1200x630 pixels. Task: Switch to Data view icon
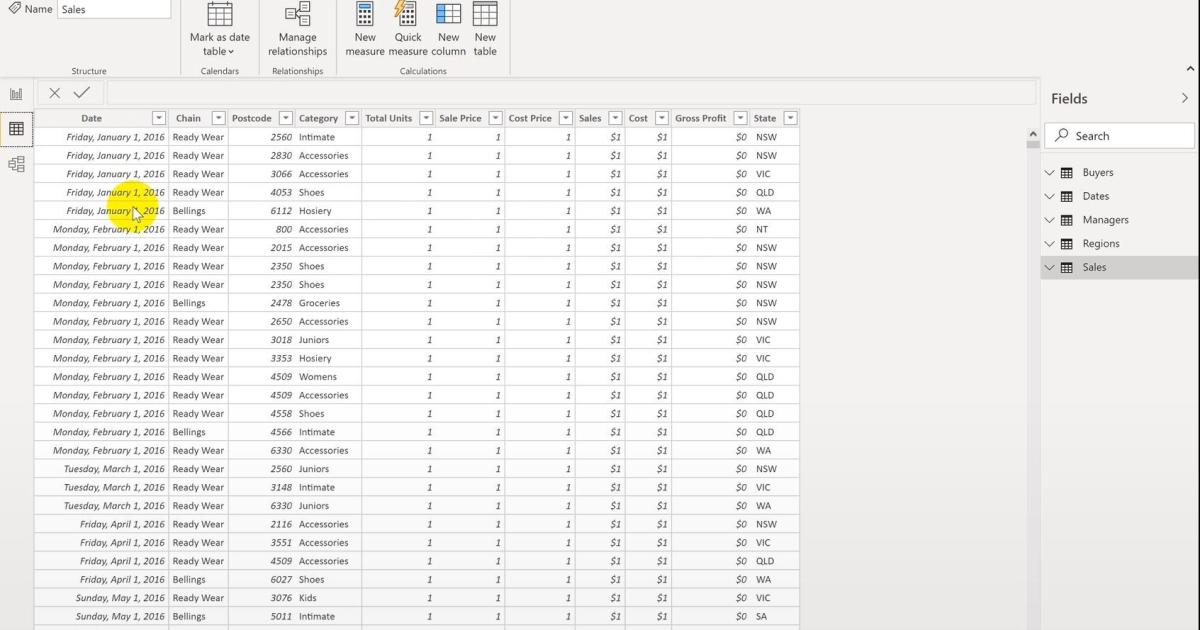tap(16, 129)
